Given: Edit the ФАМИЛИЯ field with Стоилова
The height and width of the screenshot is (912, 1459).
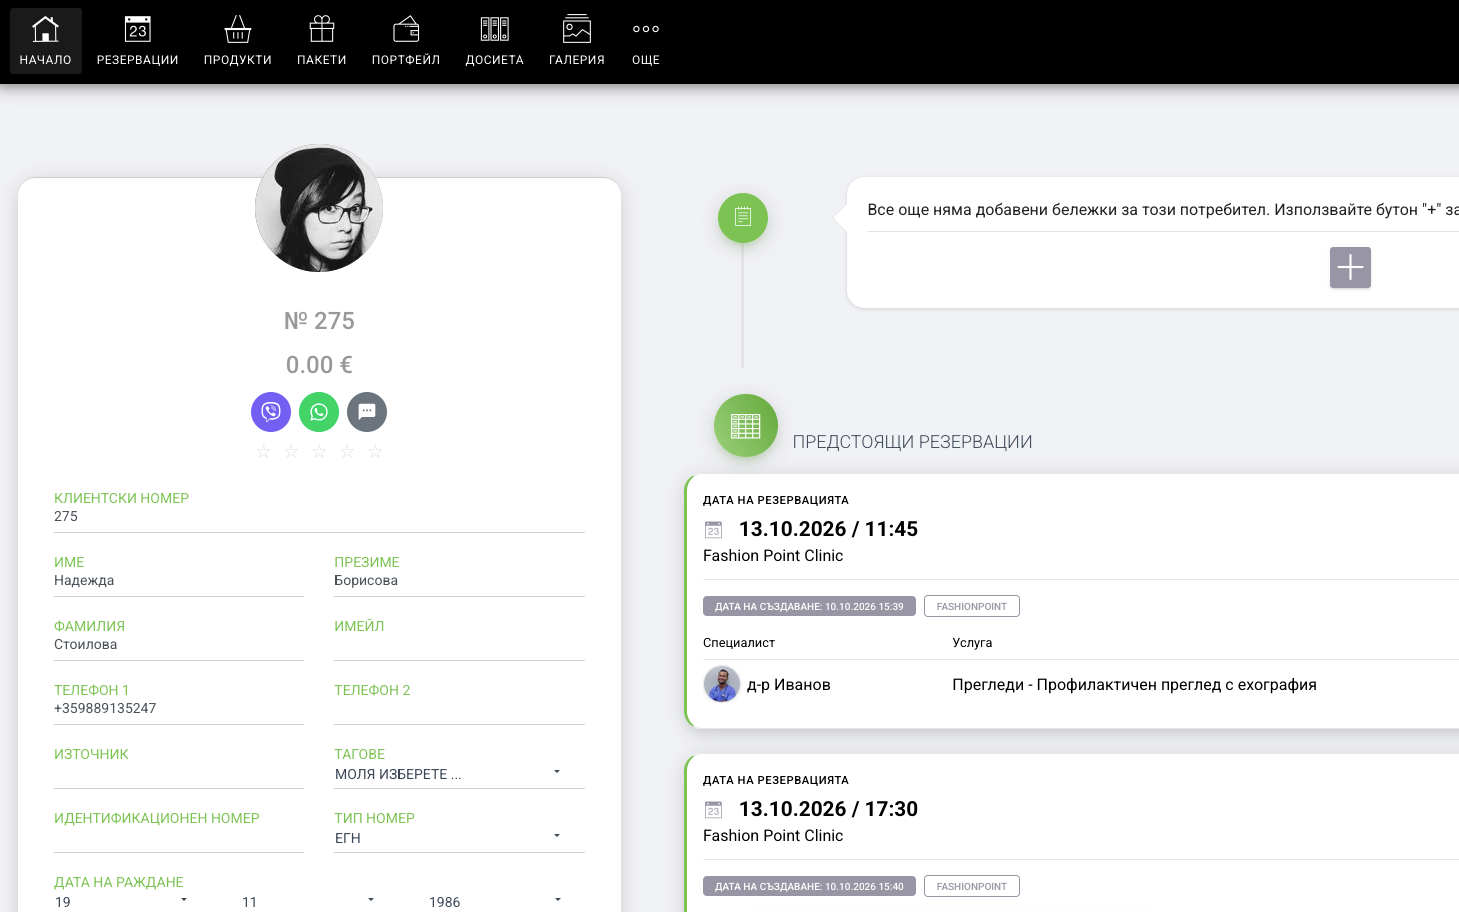Looking at the screenshot, I should (x=179, y=645).
